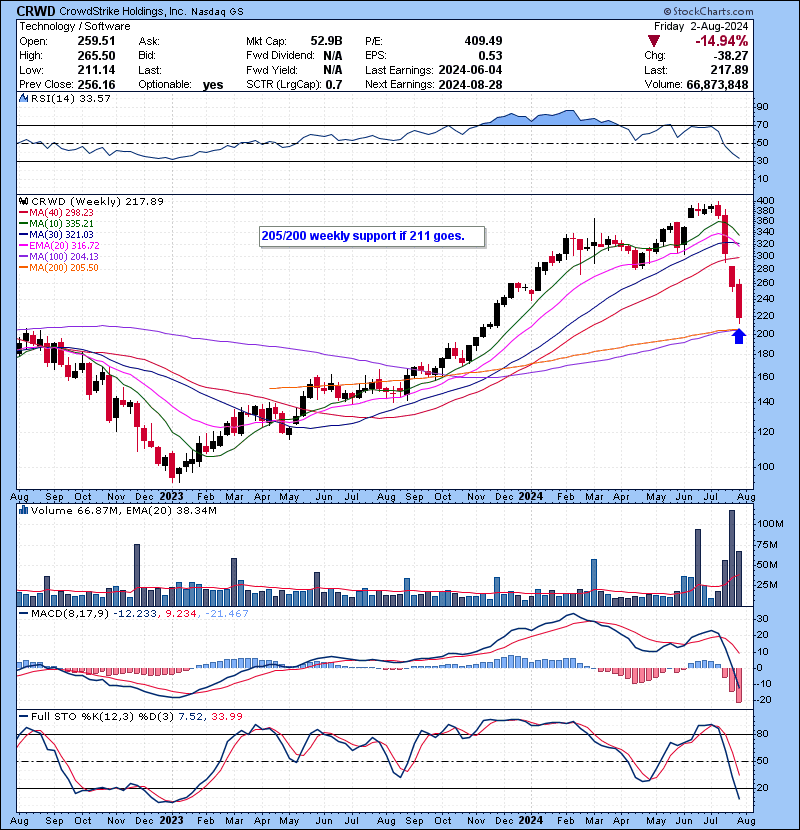The image size is (800, 830).
Task: Click the Optionable 'yes' value
Action: point(212,85)
